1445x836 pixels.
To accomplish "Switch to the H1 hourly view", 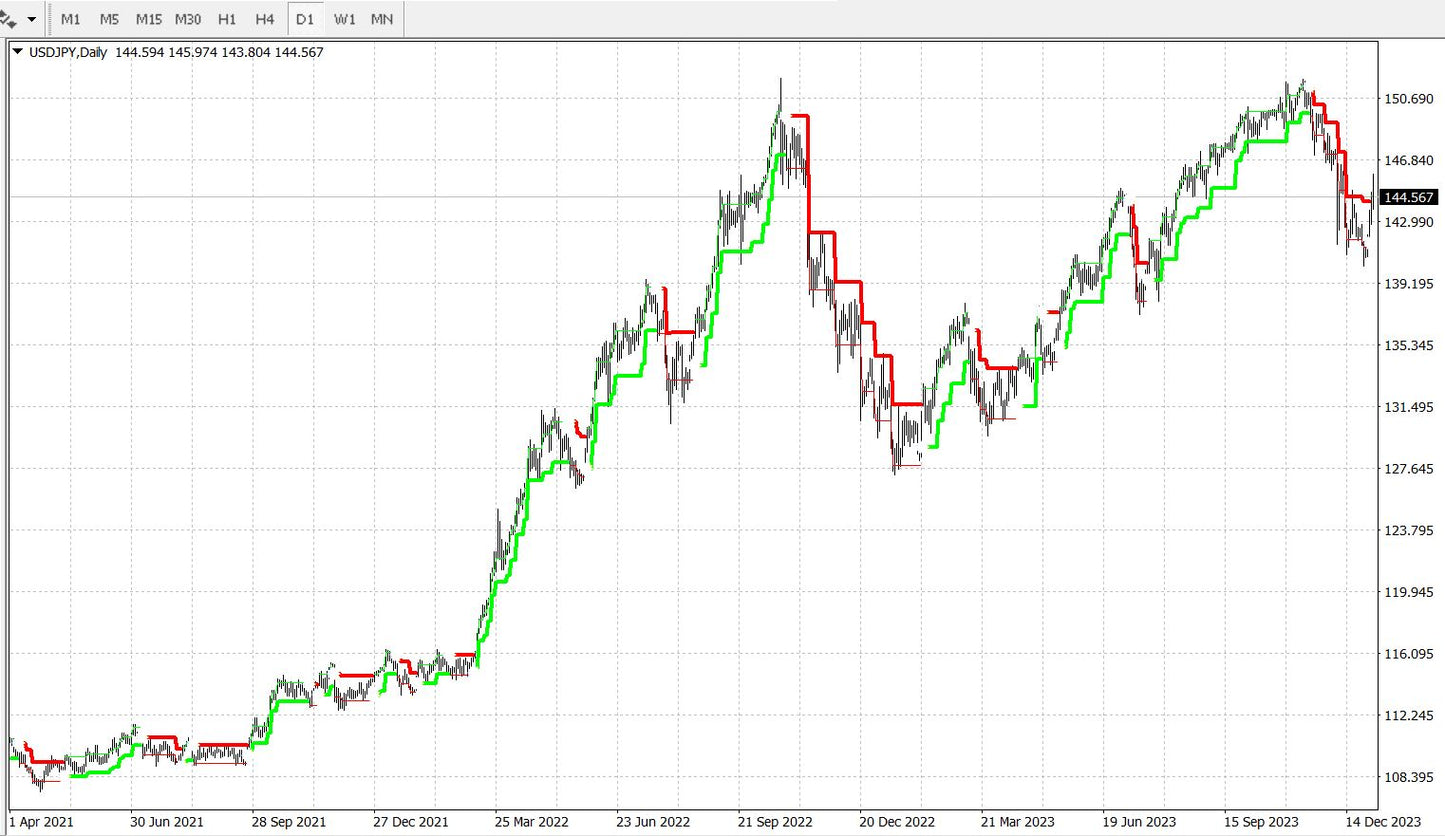I will point(226,18).
